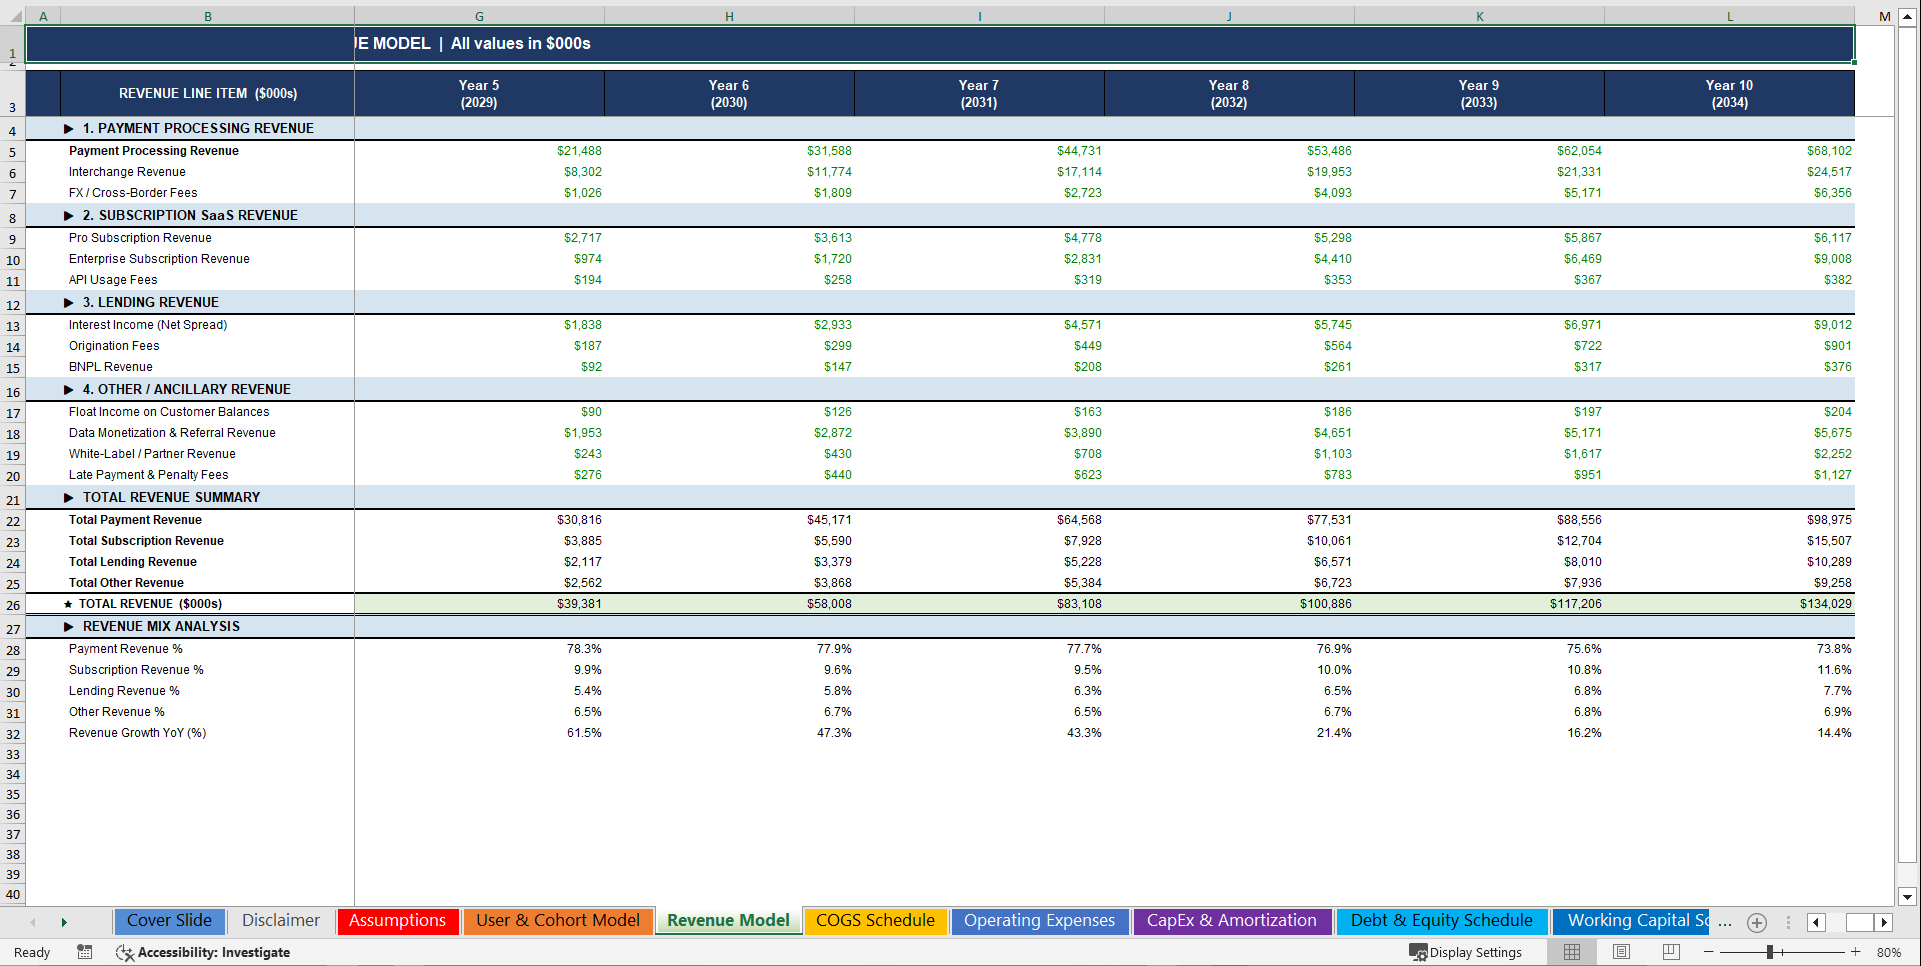Image resolution: width=1921 pixels, height=966 pixels.
Task: Click the zoom out minus icon
Action: point(1710,952)
